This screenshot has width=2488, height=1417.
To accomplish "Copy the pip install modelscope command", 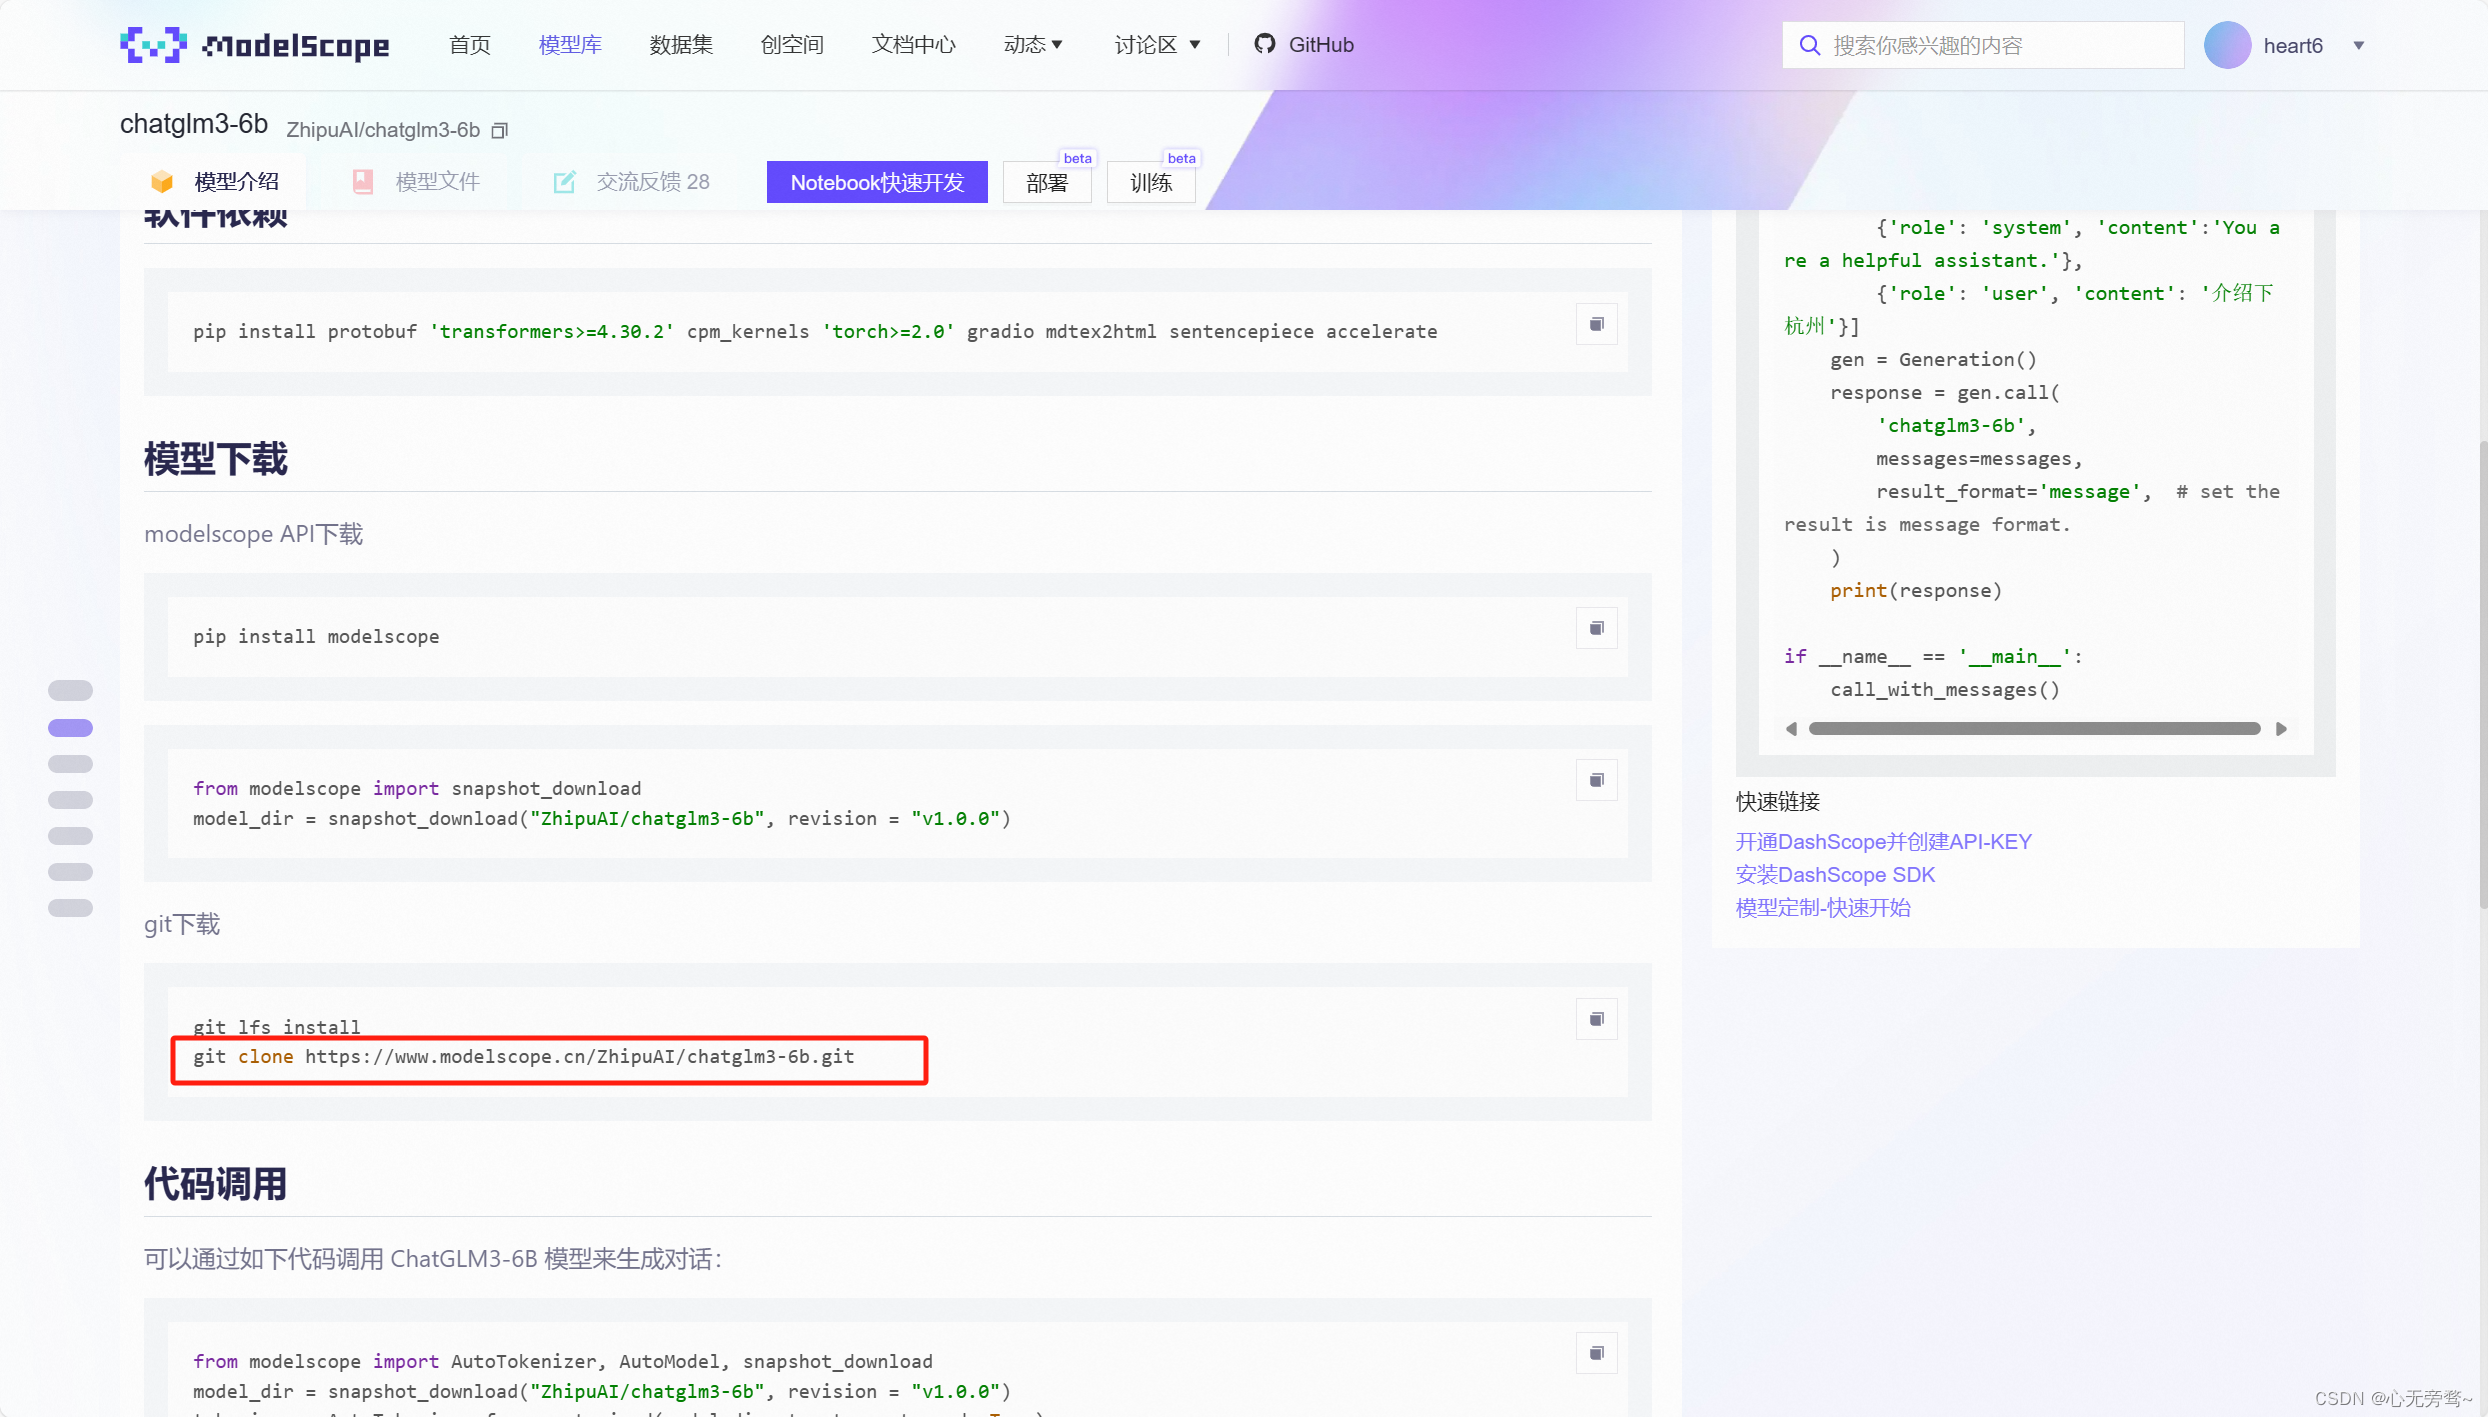I will [1597, 628].
